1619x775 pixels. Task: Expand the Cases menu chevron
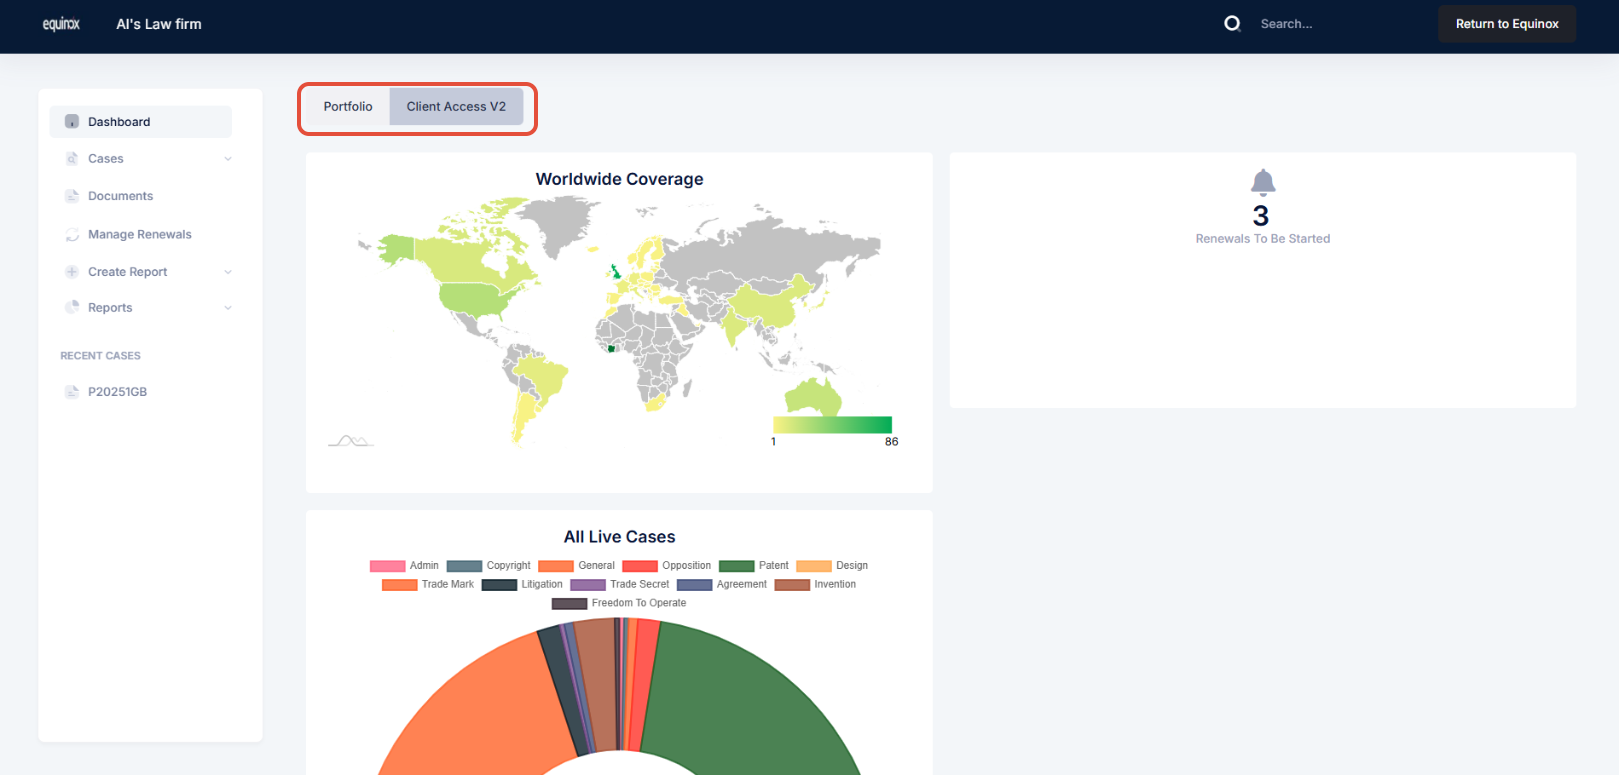click(228, 159)
